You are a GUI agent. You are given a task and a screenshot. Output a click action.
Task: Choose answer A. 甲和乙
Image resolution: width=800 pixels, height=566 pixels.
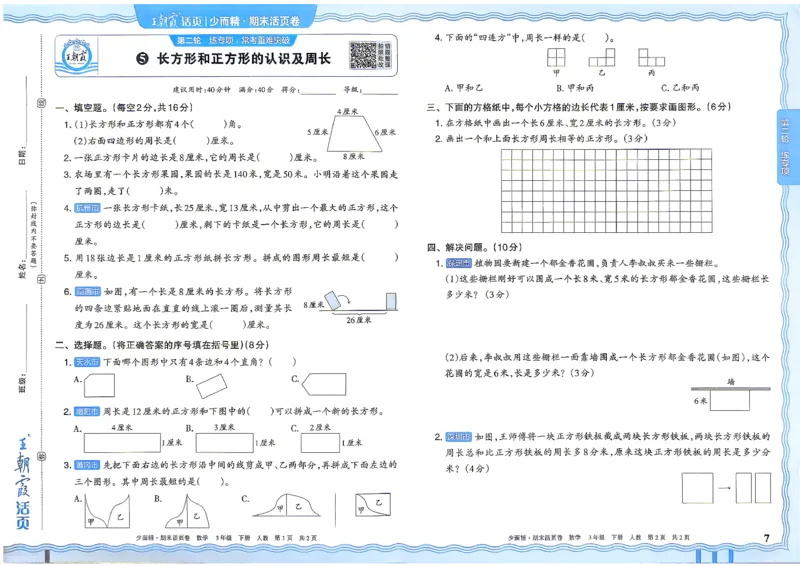463,88
